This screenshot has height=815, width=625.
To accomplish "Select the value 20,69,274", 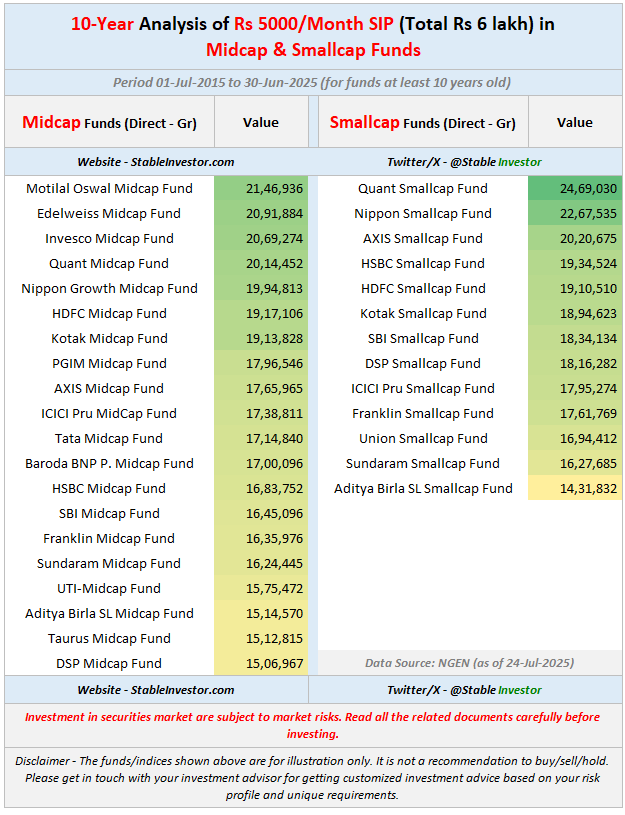I will (274, 238).
